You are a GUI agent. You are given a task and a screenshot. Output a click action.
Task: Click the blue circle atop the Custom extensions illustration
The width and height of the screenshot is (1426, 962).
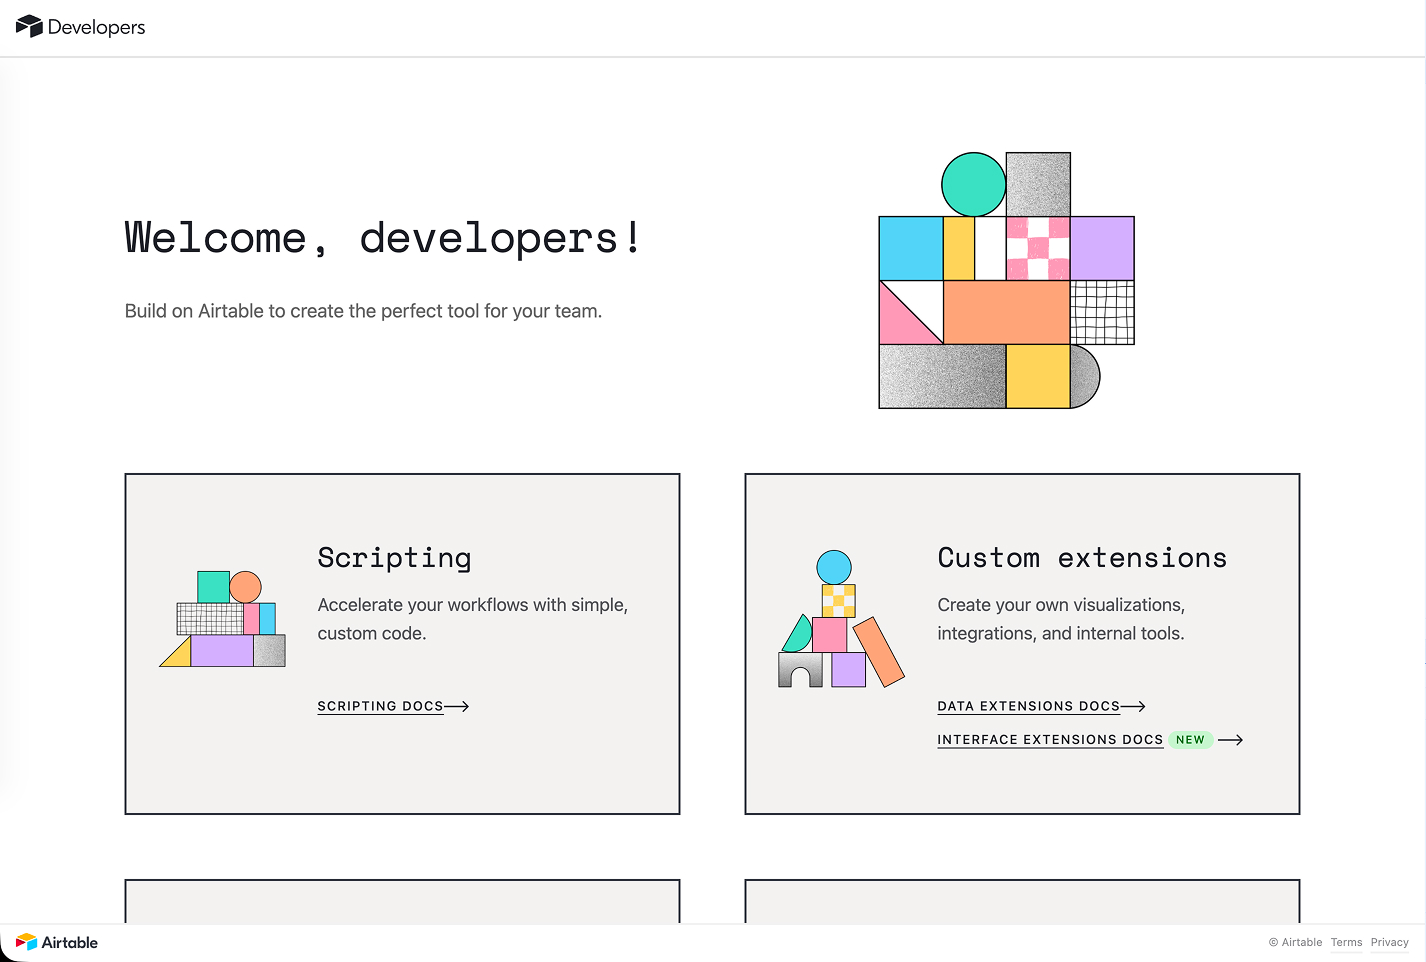(833, 566)
